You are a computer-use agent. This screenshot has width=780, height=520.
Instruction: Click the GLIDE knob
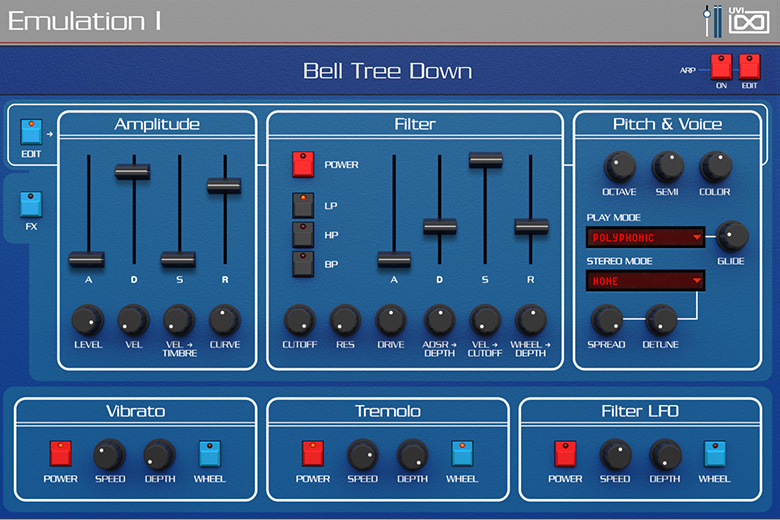pyautogui.click(x=731, y=236)
